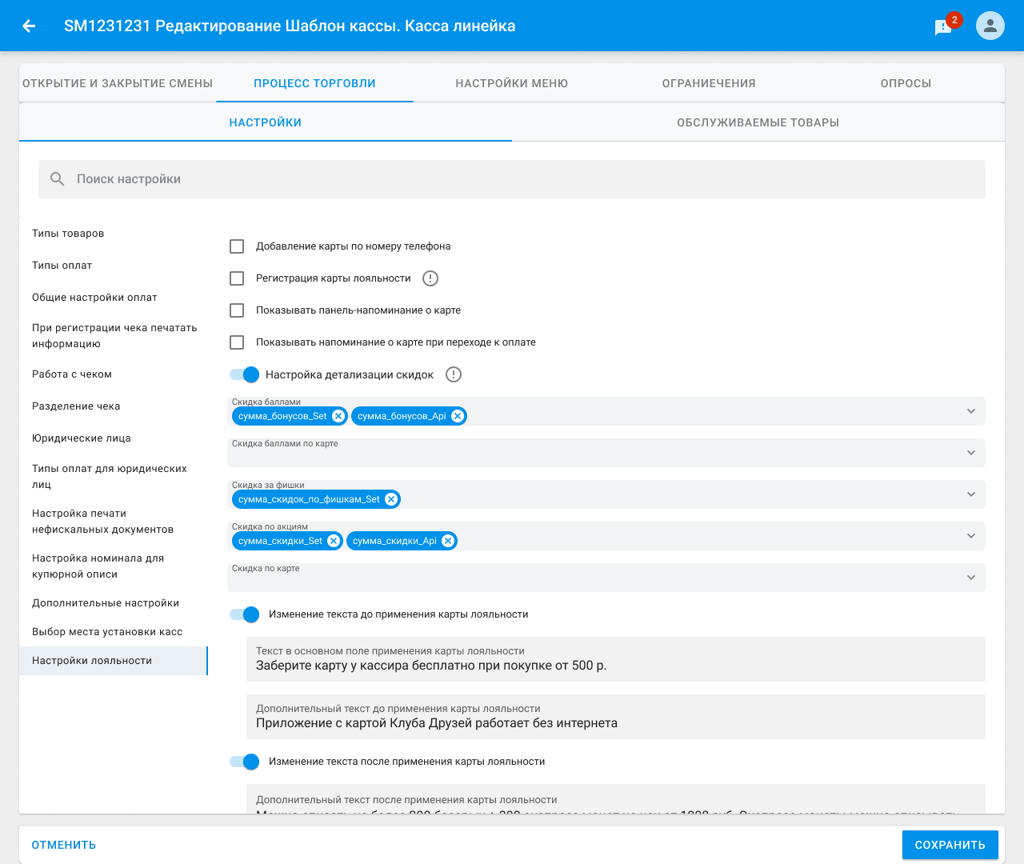The height and width of the screenshot is (864, 1024).
Task: Remove the сумма_скидок_по_фишкам_Set chip
Action: point(391,500)
